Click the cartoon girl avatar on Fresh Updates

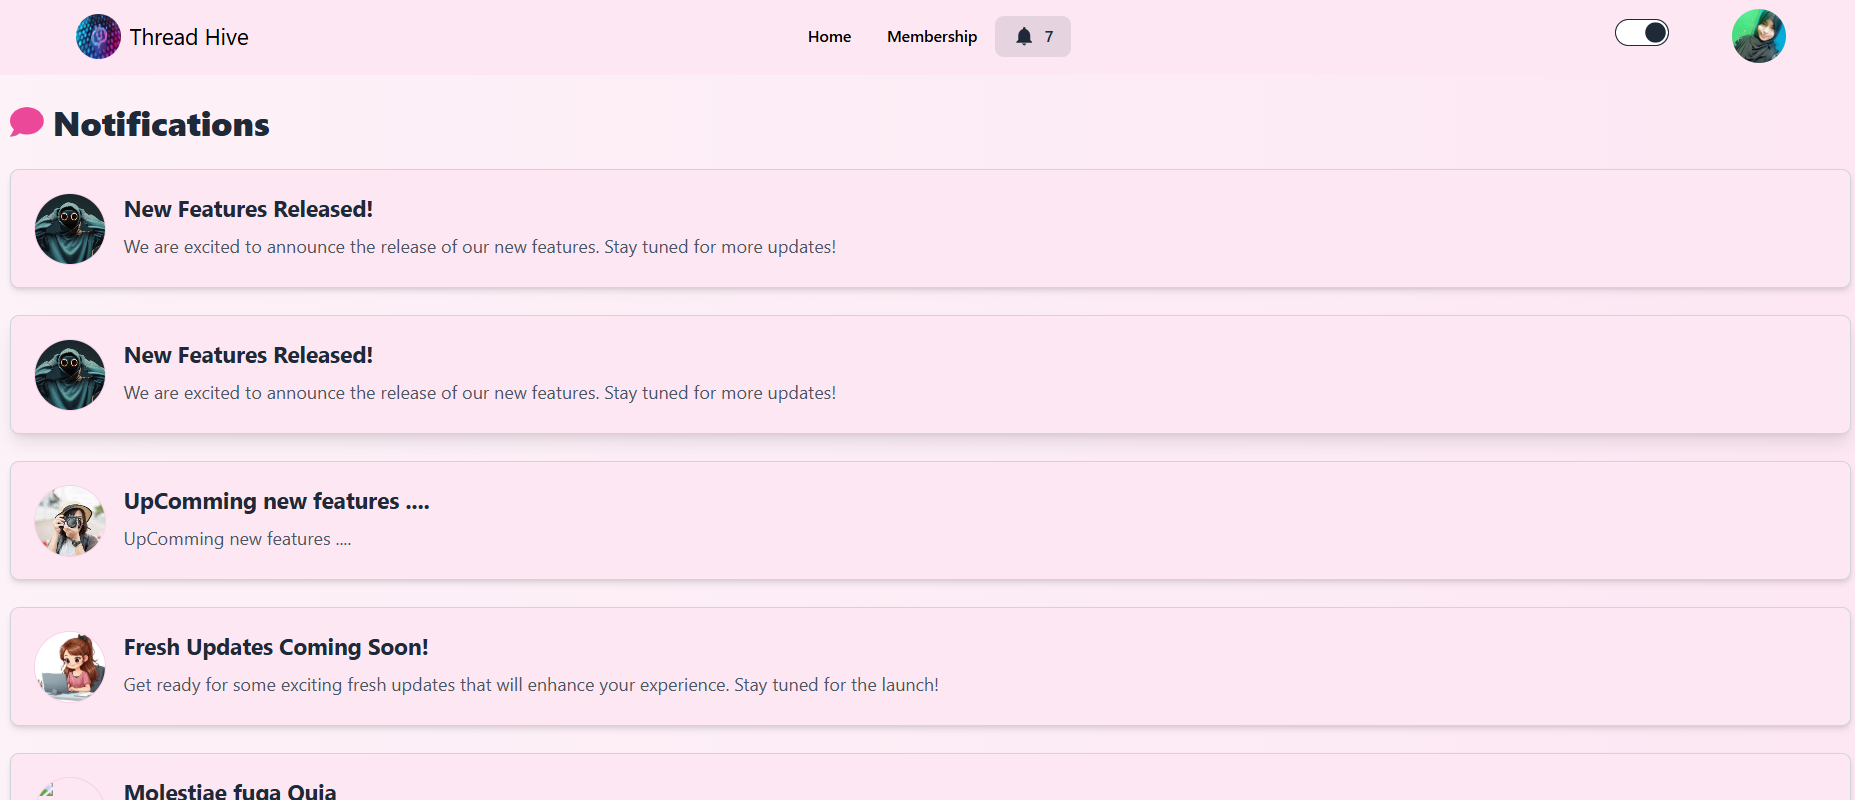(x=70, y=667)
